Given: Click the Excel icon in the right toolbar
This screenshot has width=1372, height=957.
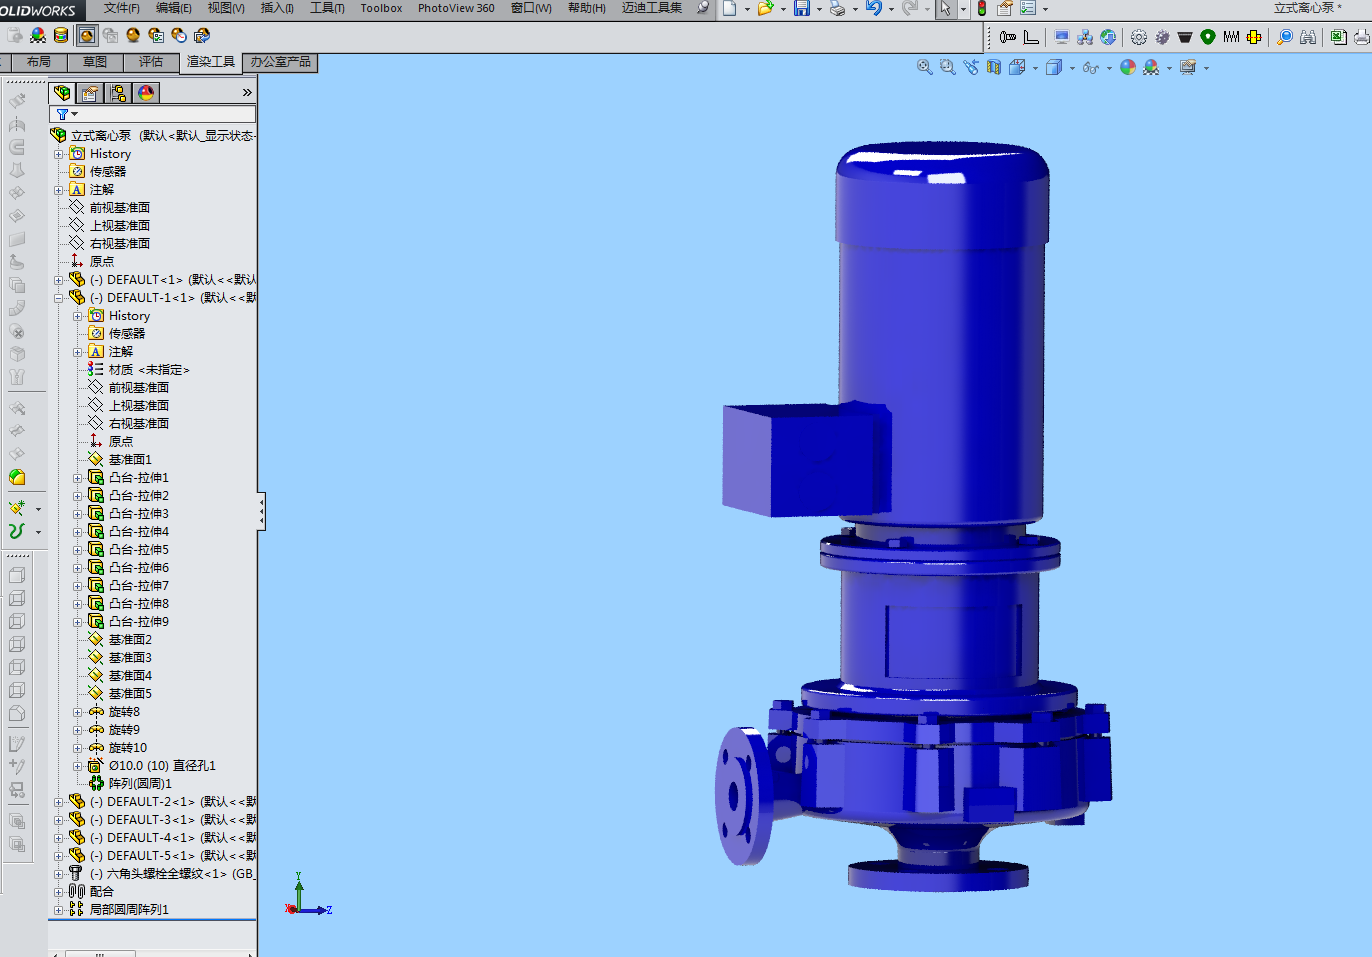Looking at the screenshot, I should point(1339,37).
